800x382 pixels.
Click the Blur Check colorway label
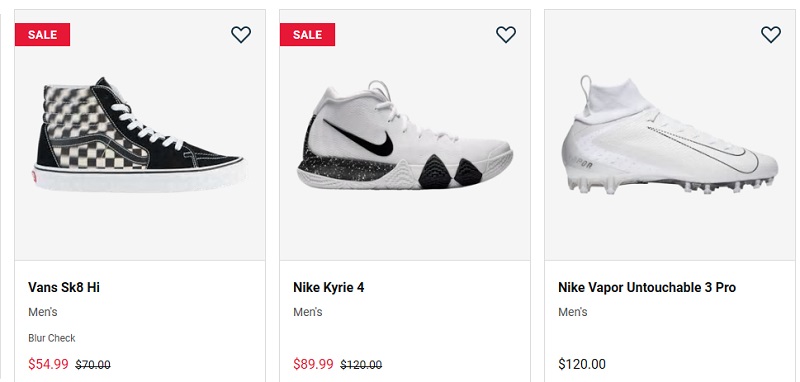pos(52,338)
